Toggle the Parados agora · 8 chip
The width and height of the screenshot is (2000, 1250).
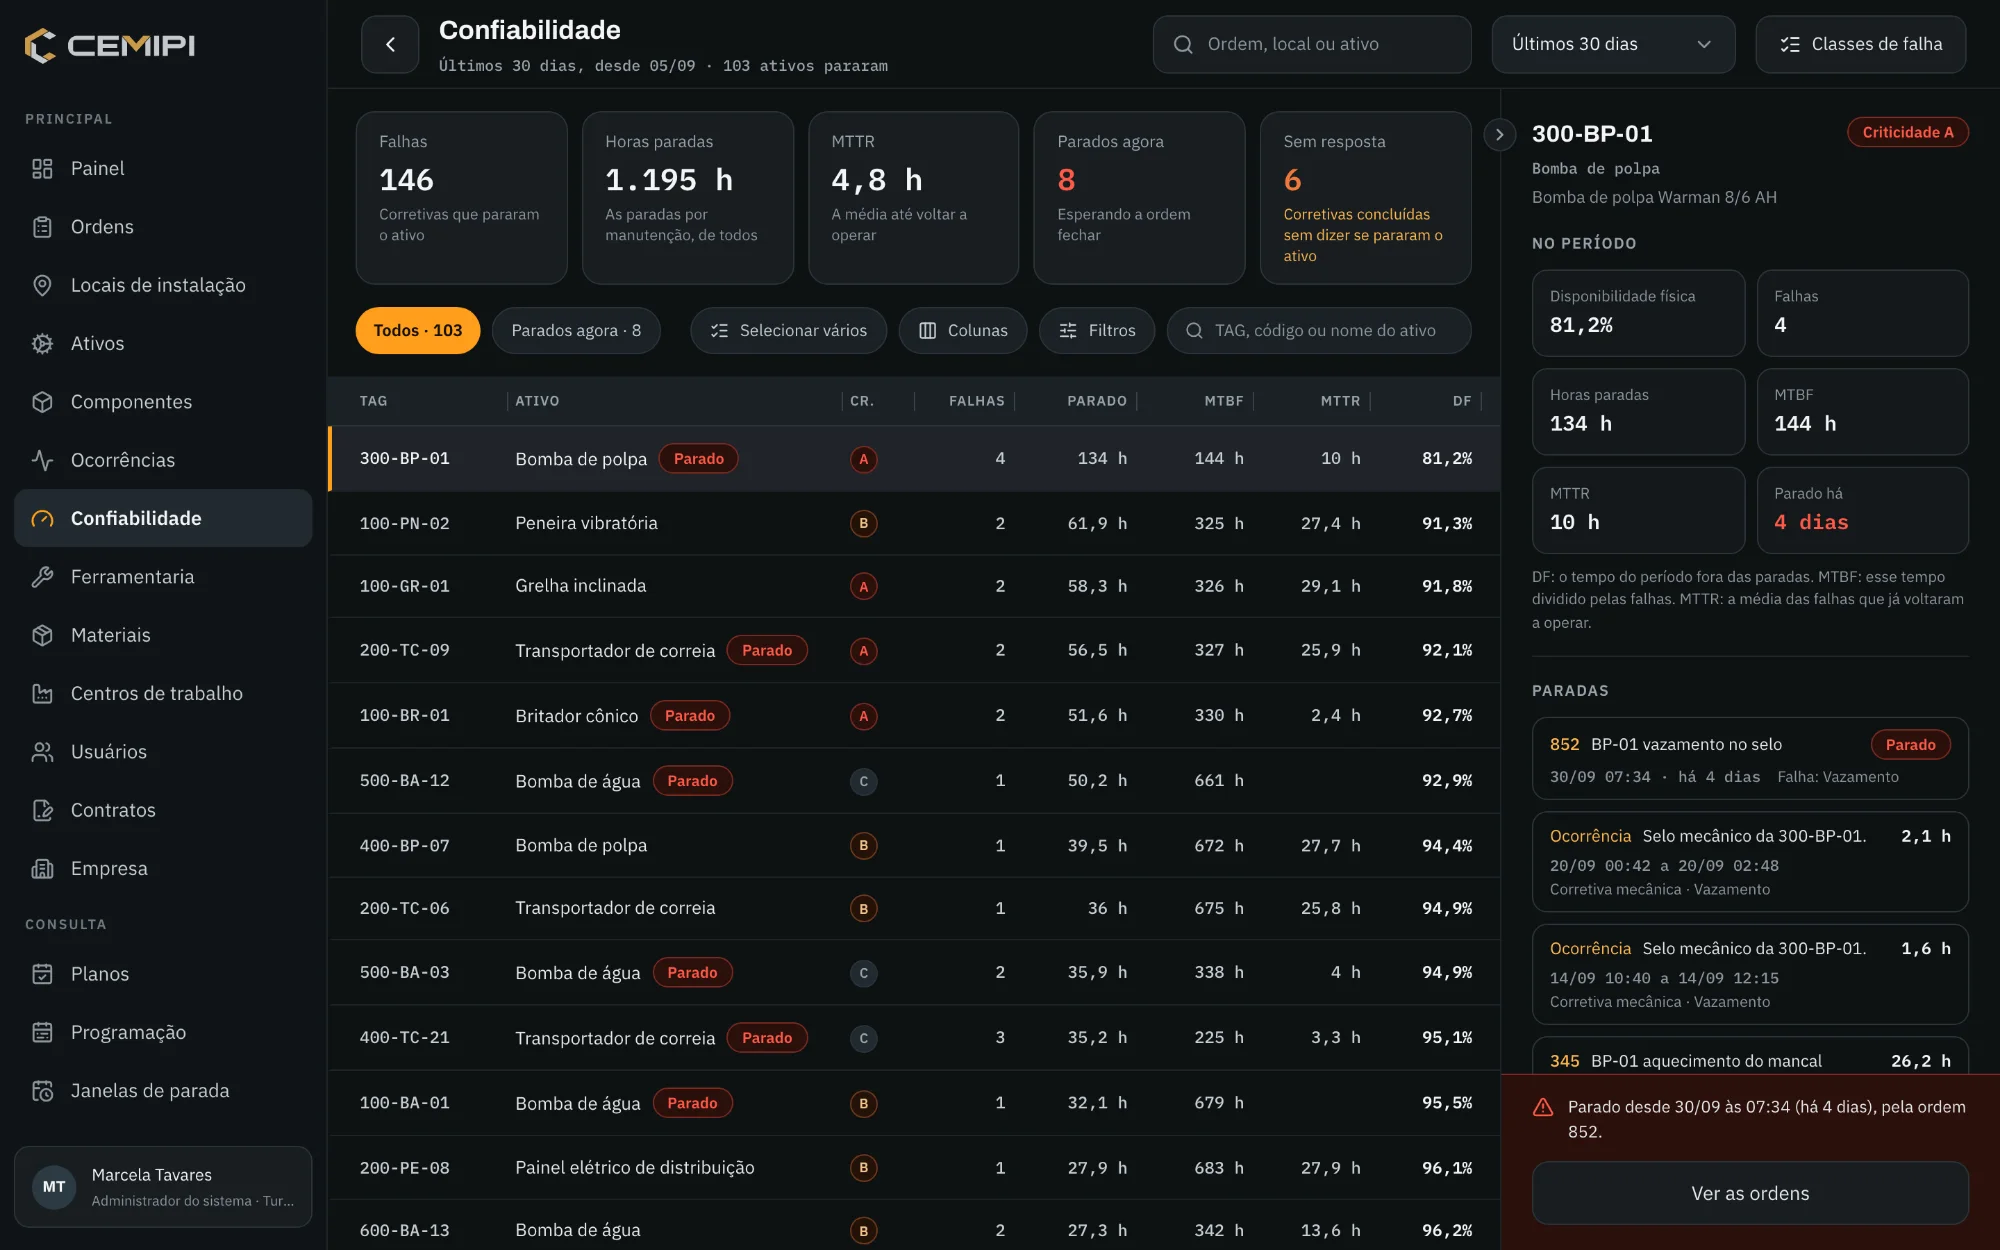(576, 330)
